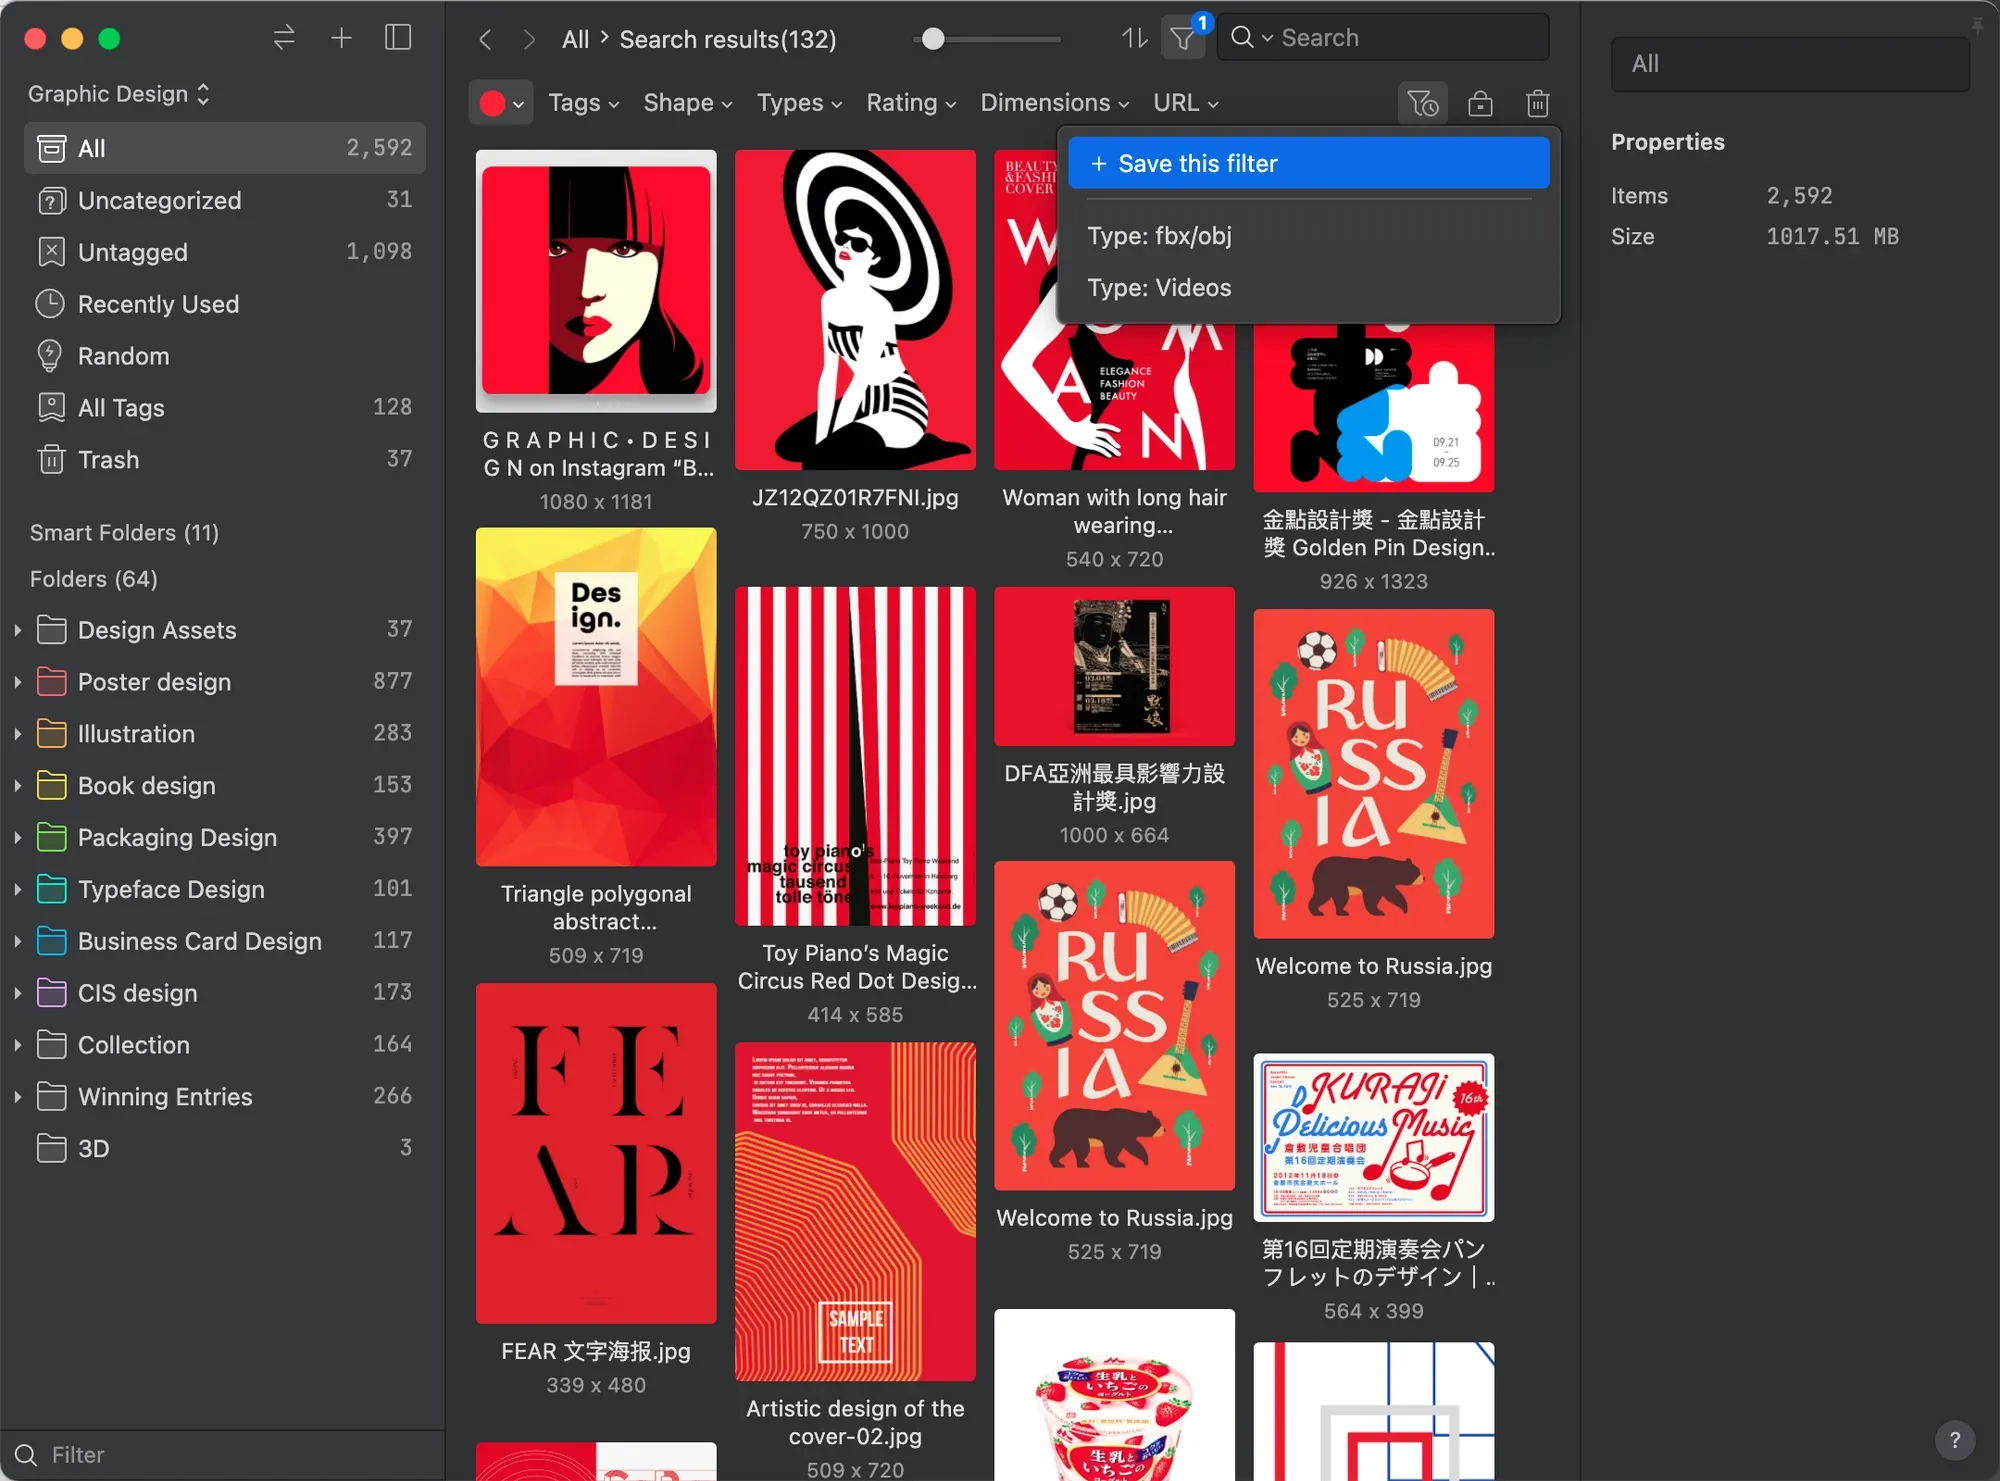This screenshot has height=1481, width=2000.
Task: Expand the Poster design folder
Action: coord(17,682)
